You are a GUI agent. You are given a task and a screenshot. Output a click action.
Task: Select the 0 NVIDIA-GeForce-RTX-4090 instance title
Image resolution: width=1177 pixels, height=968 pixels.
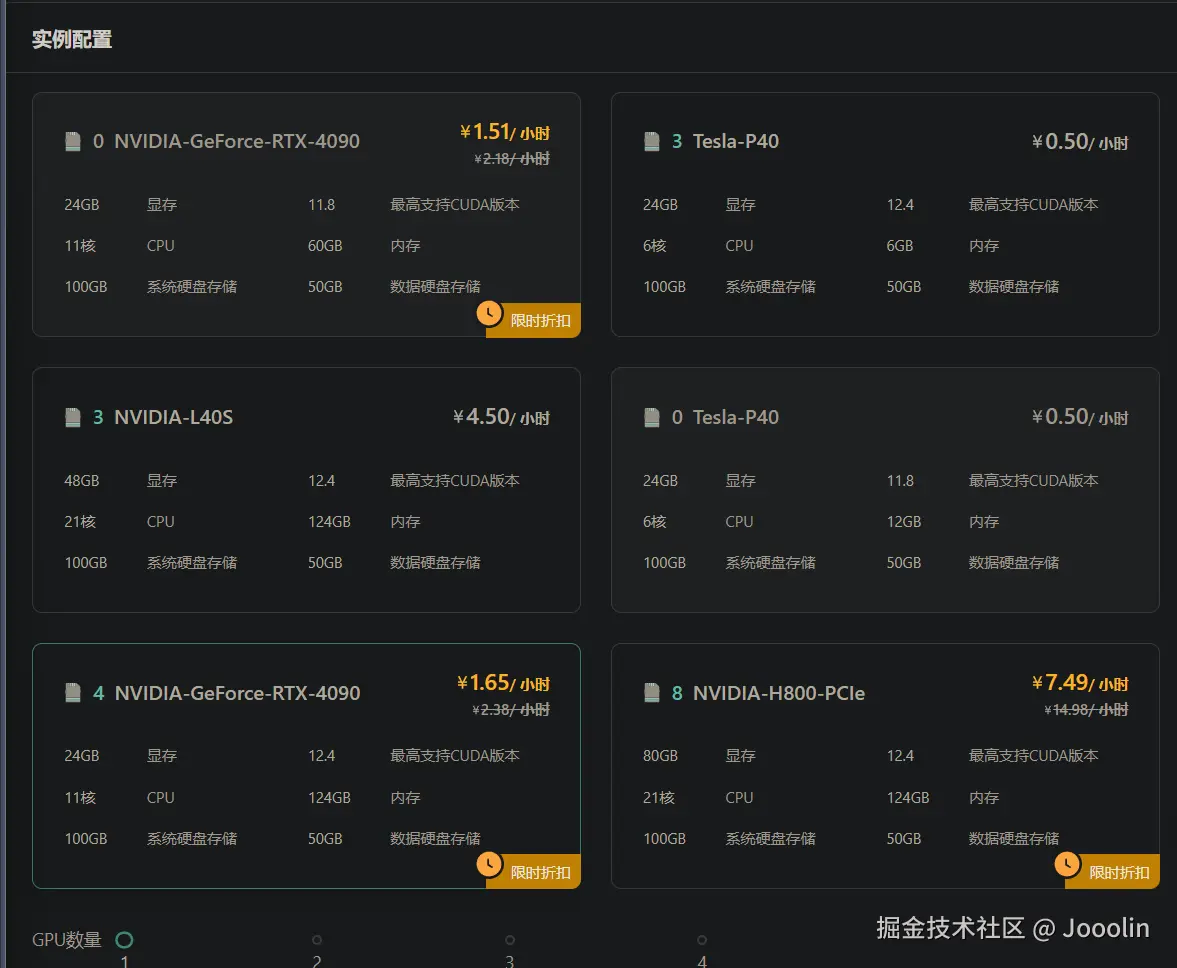click(226, 141)
